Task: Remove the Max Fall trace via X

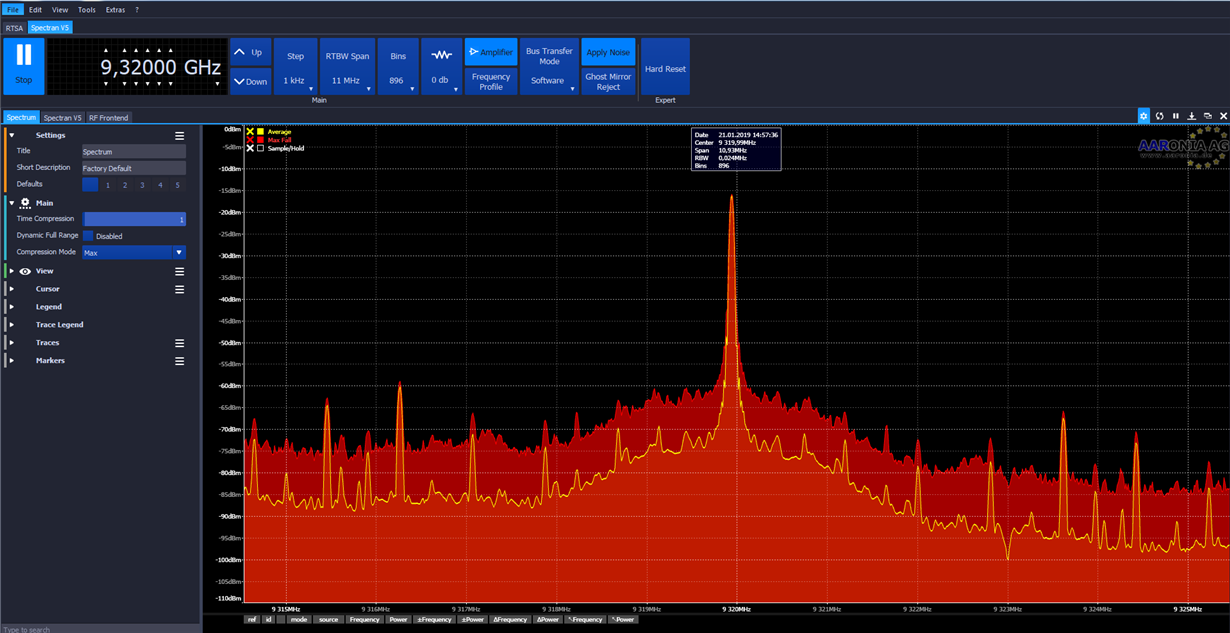Action: pos(250,140)
